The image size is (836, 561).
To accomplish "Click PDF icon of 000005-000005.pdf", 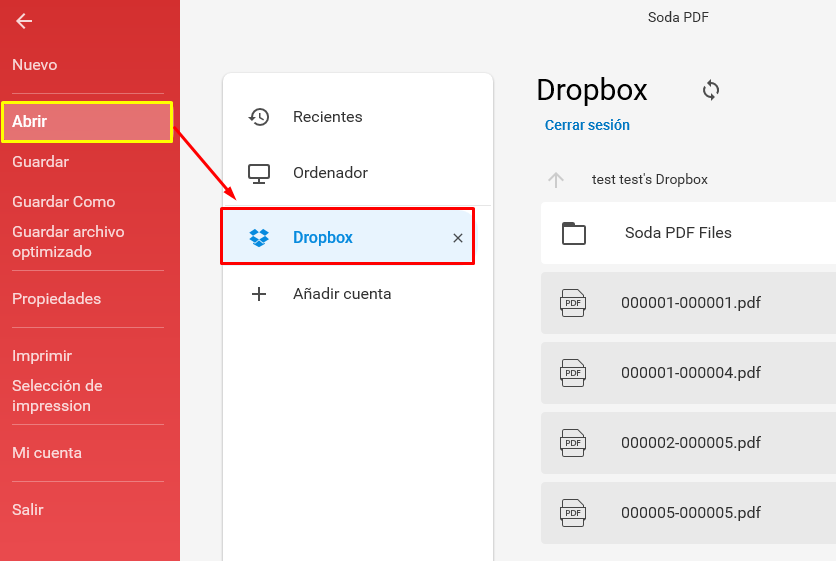I will click(573, 513).
